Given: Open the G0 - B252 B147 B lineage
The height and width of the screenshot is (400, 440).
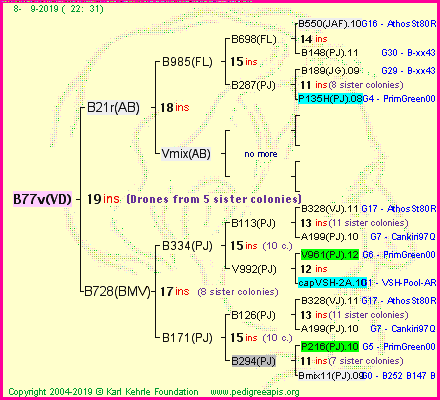Looking at the screenshot, I should tap(399, 376).
